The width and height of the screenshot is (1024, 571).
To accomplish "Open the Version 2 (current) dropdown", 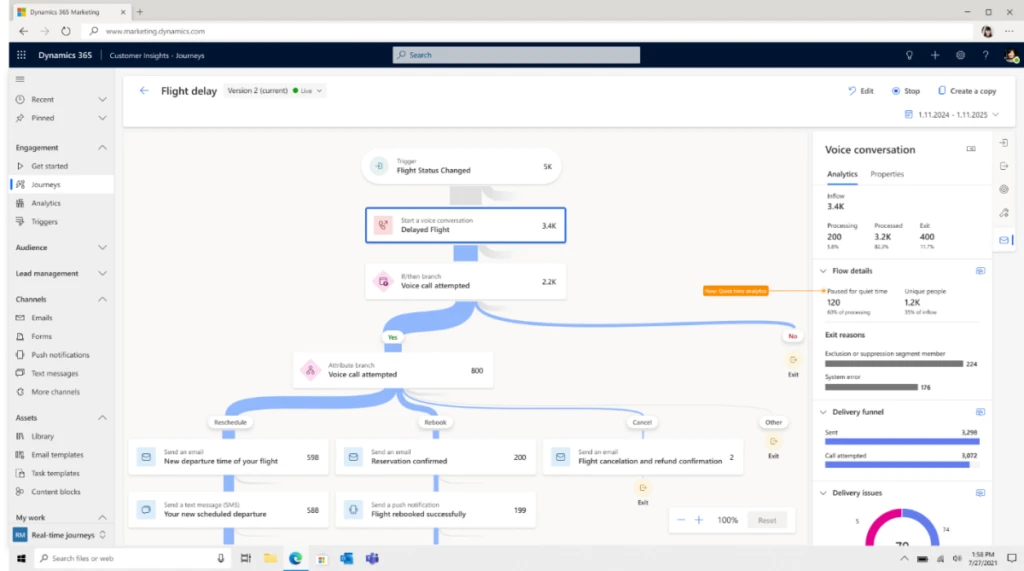I will point(275,91).
